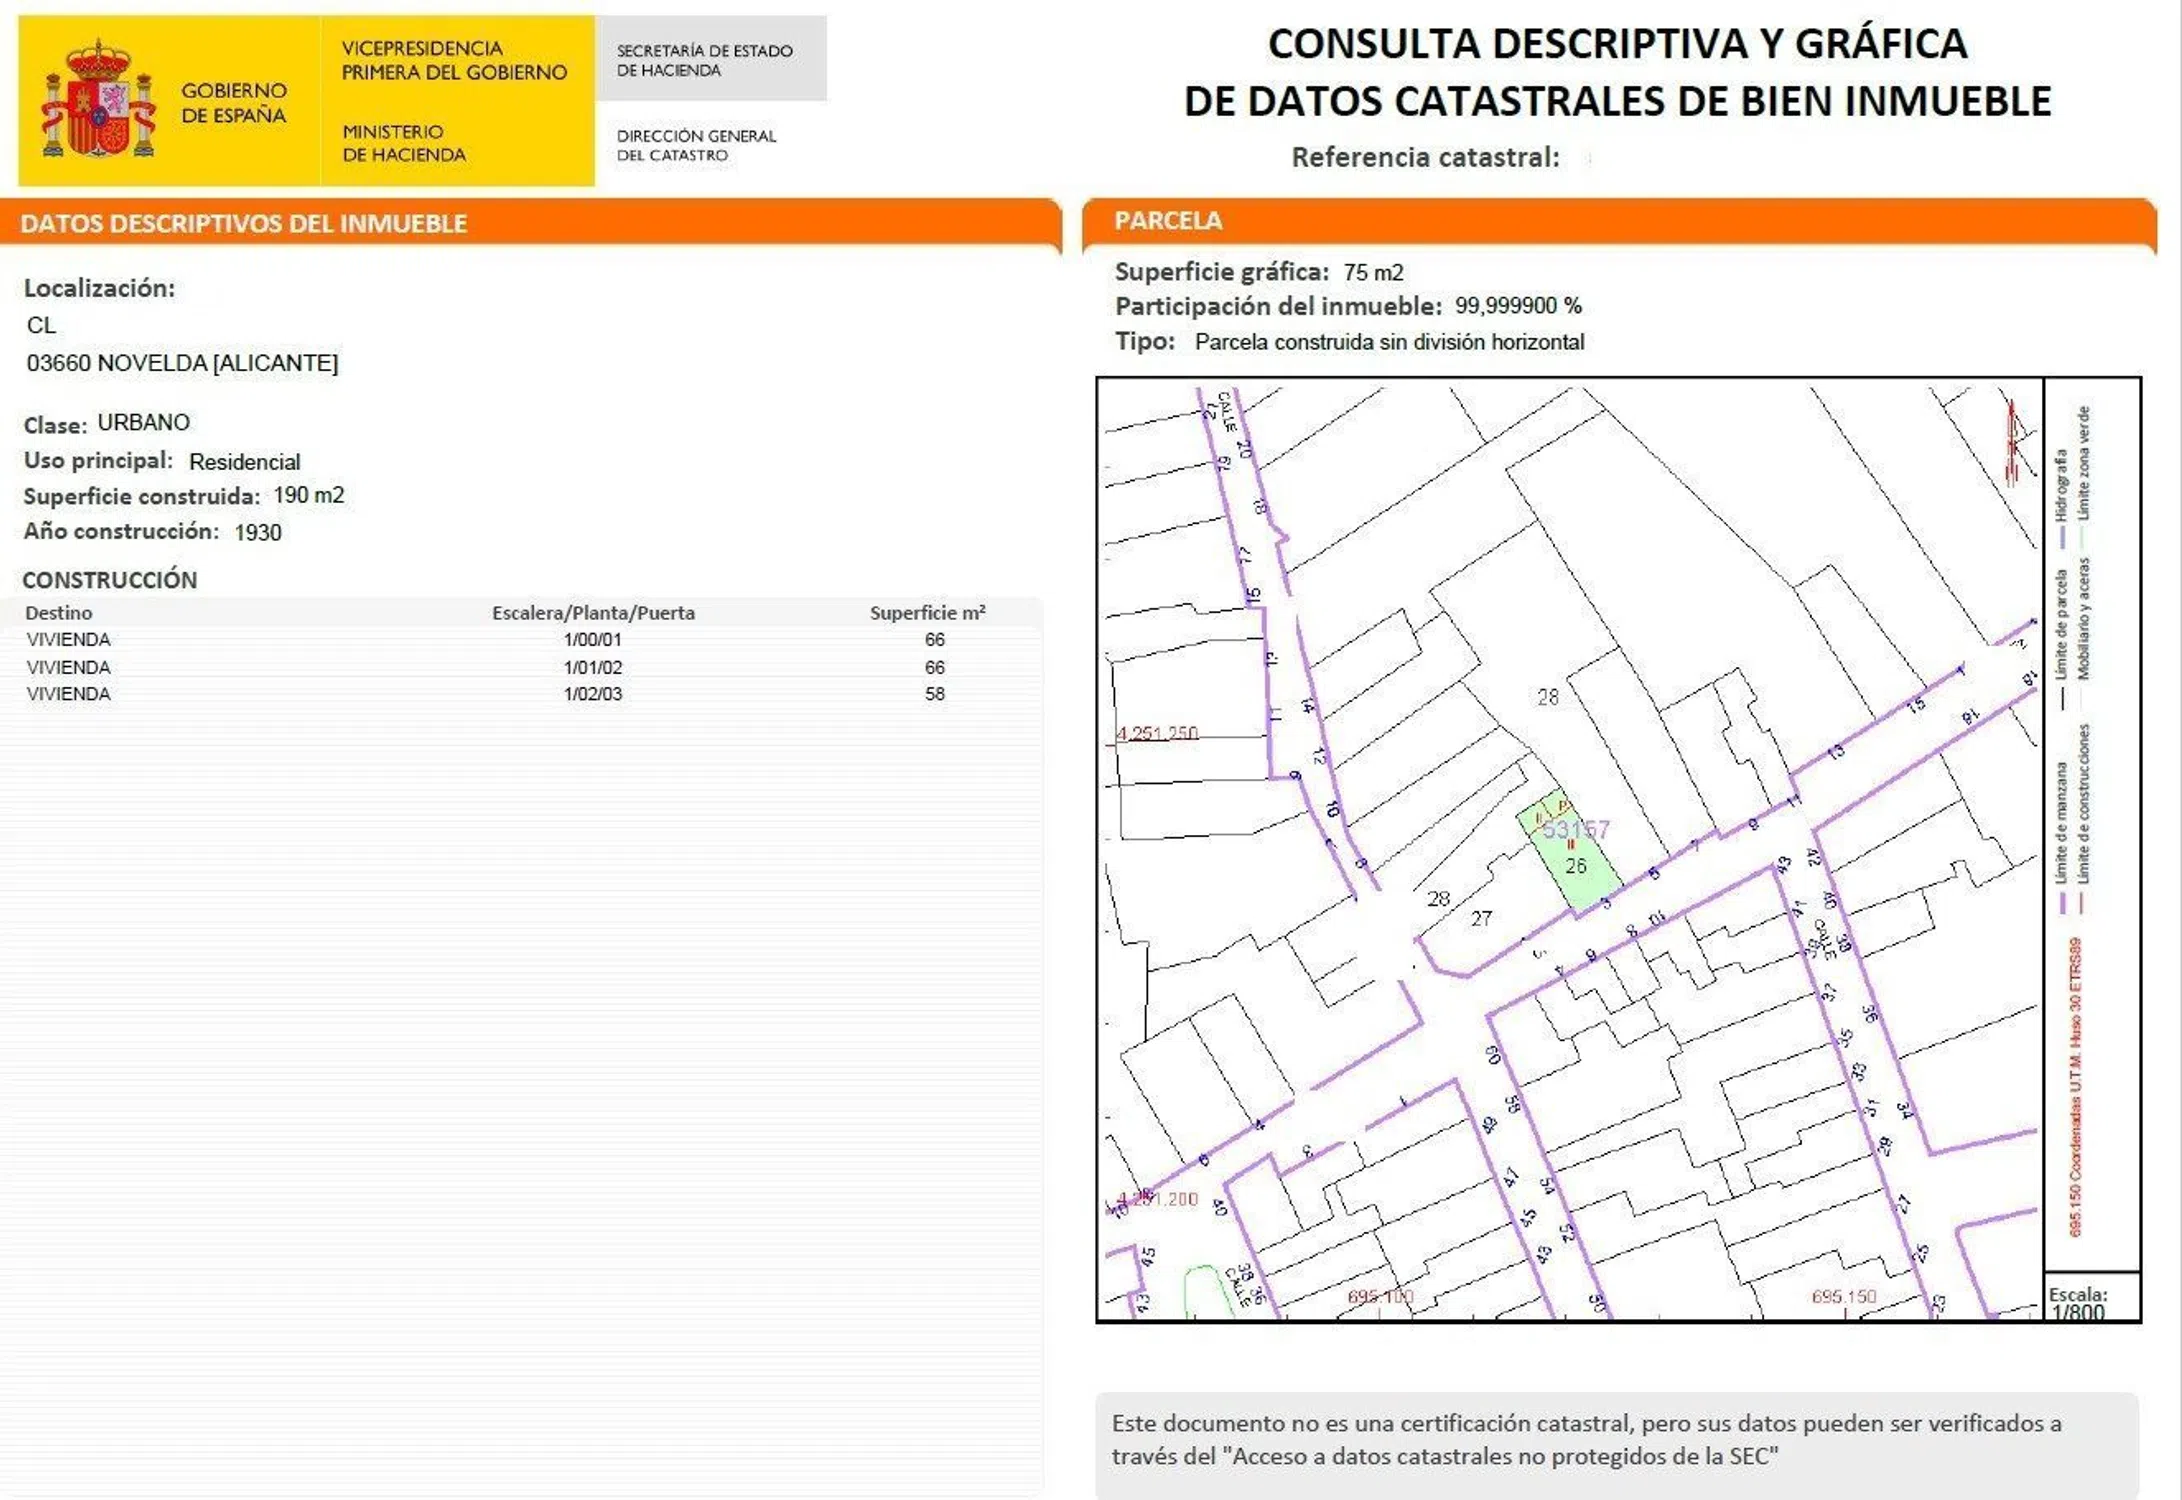The width and height of the screenshot is (2182, 1500).
Task: Click the 4.251.250 coordinate label on map
Action: [1157, 733]
